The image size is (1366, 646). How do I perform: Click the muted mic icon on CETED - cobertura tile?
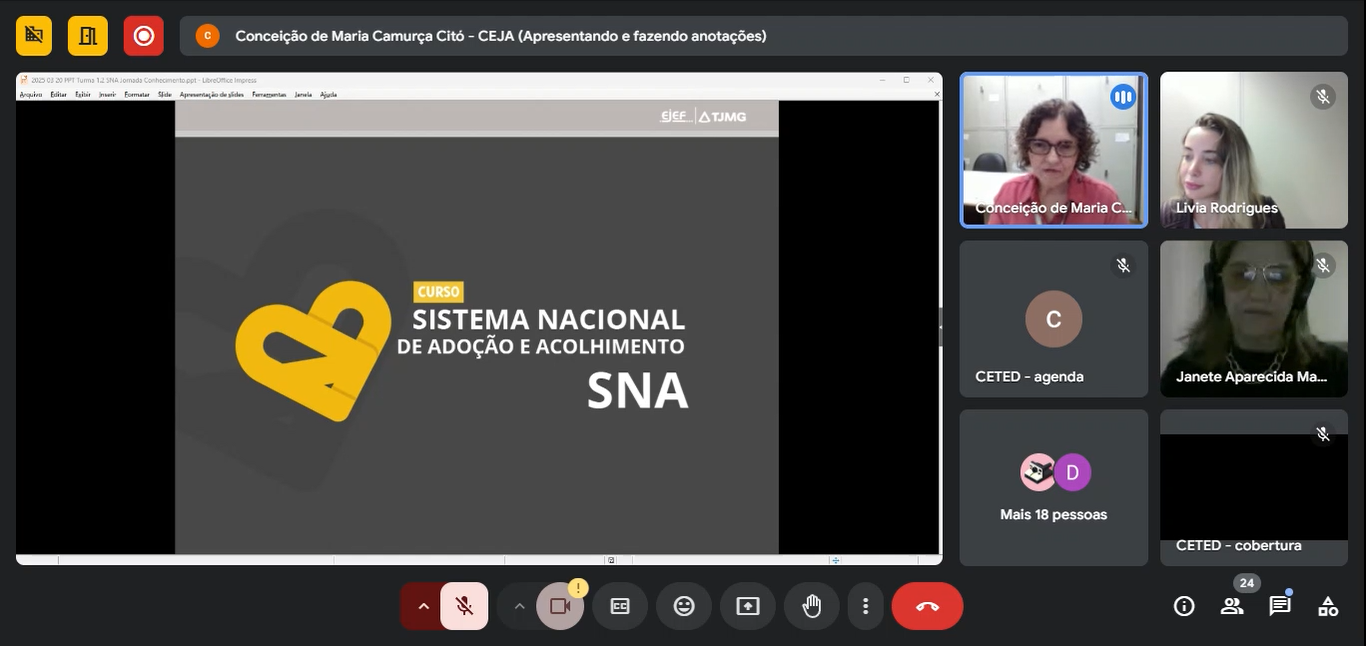tap(1323, 434)
